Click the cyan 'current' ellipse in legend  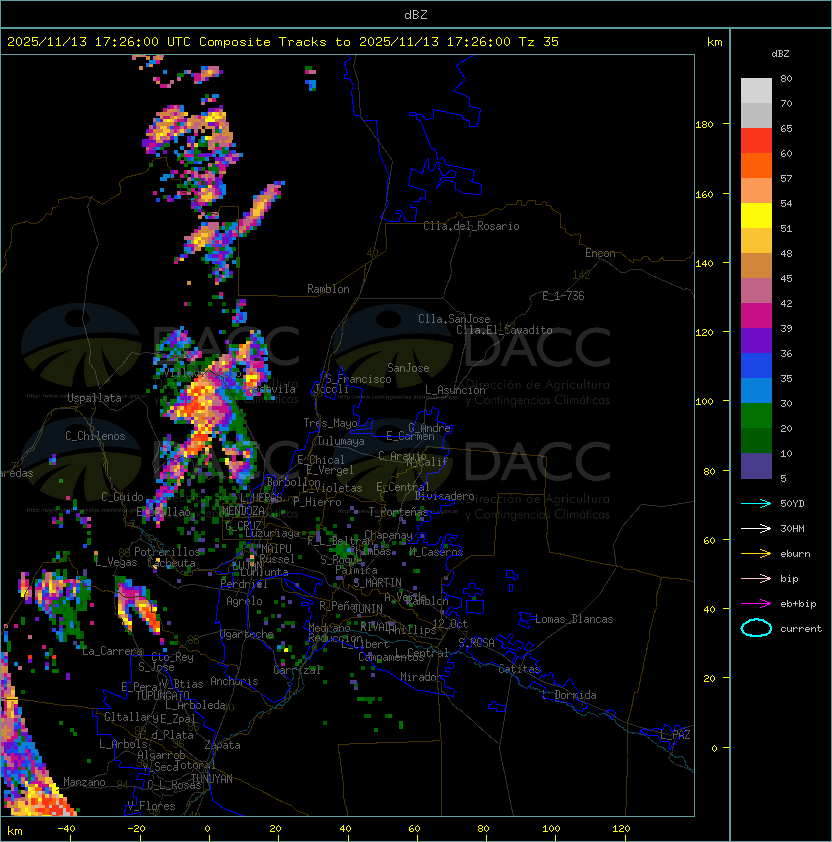click(756, 628)
